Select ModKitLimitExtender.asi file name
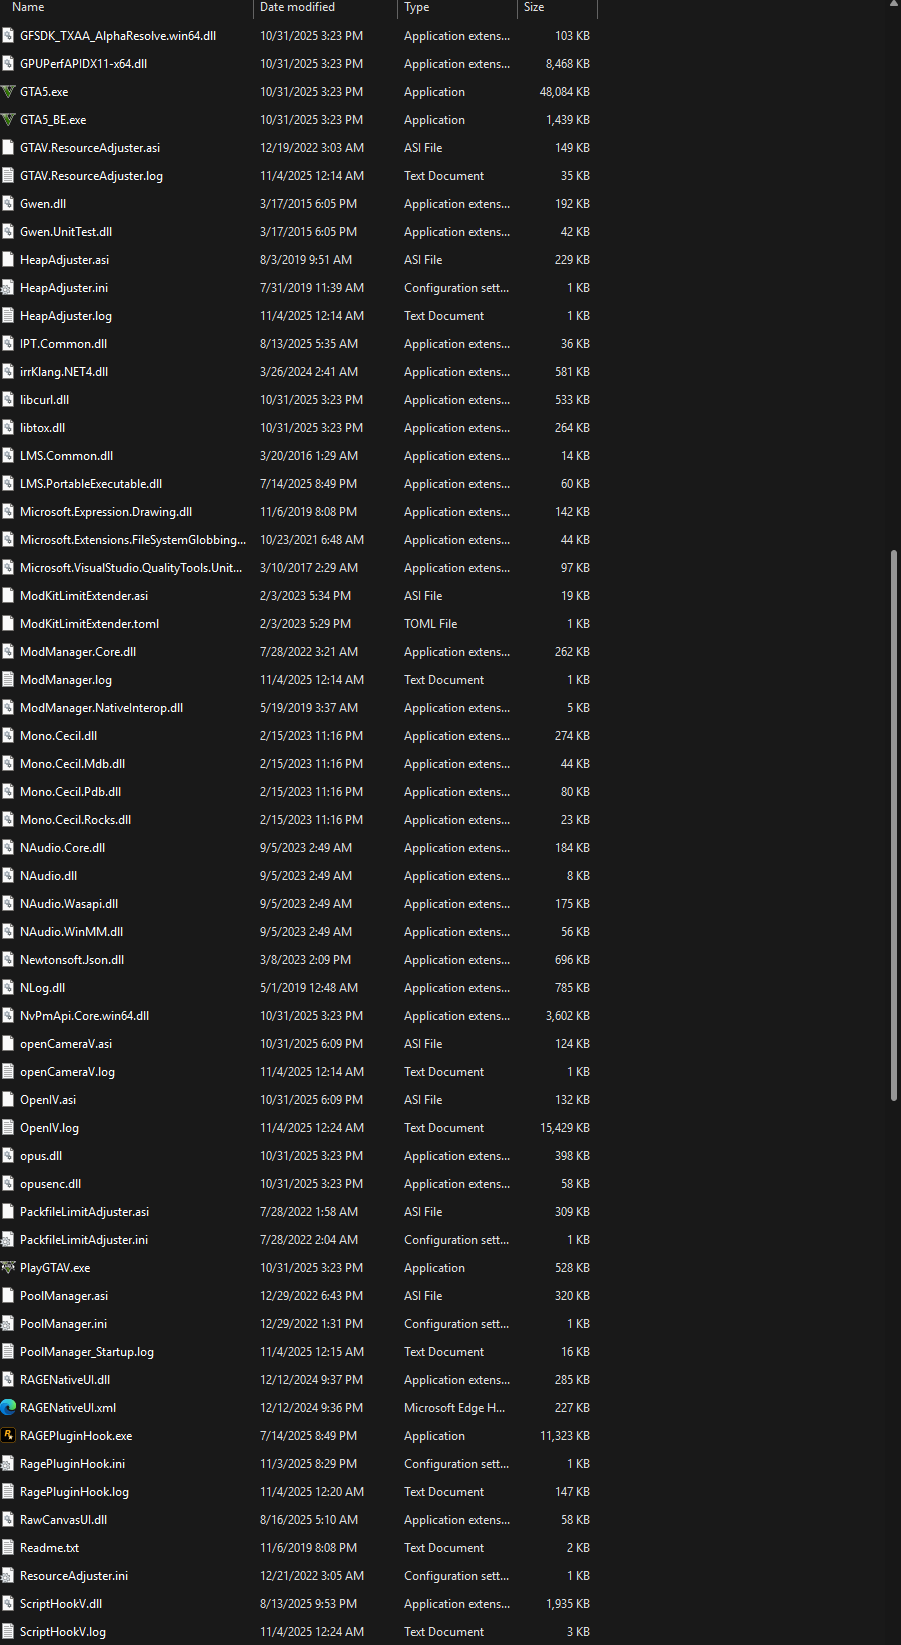 point(84,596)
